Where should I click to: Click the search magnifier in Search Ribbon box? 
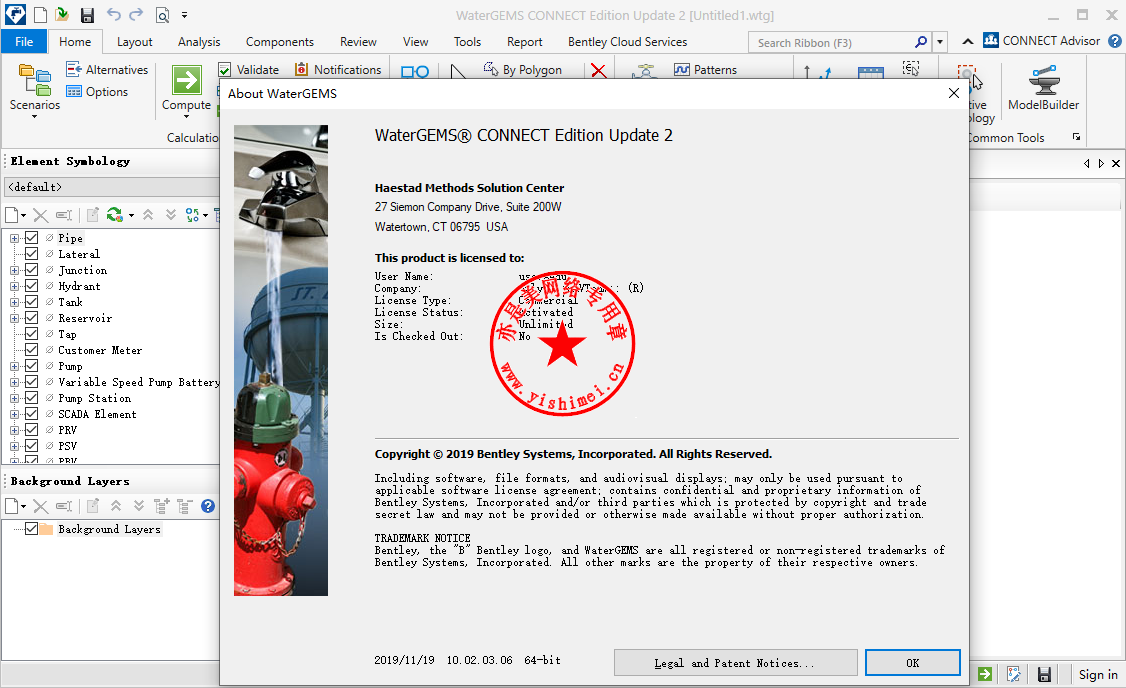click(x=921, y=42)
